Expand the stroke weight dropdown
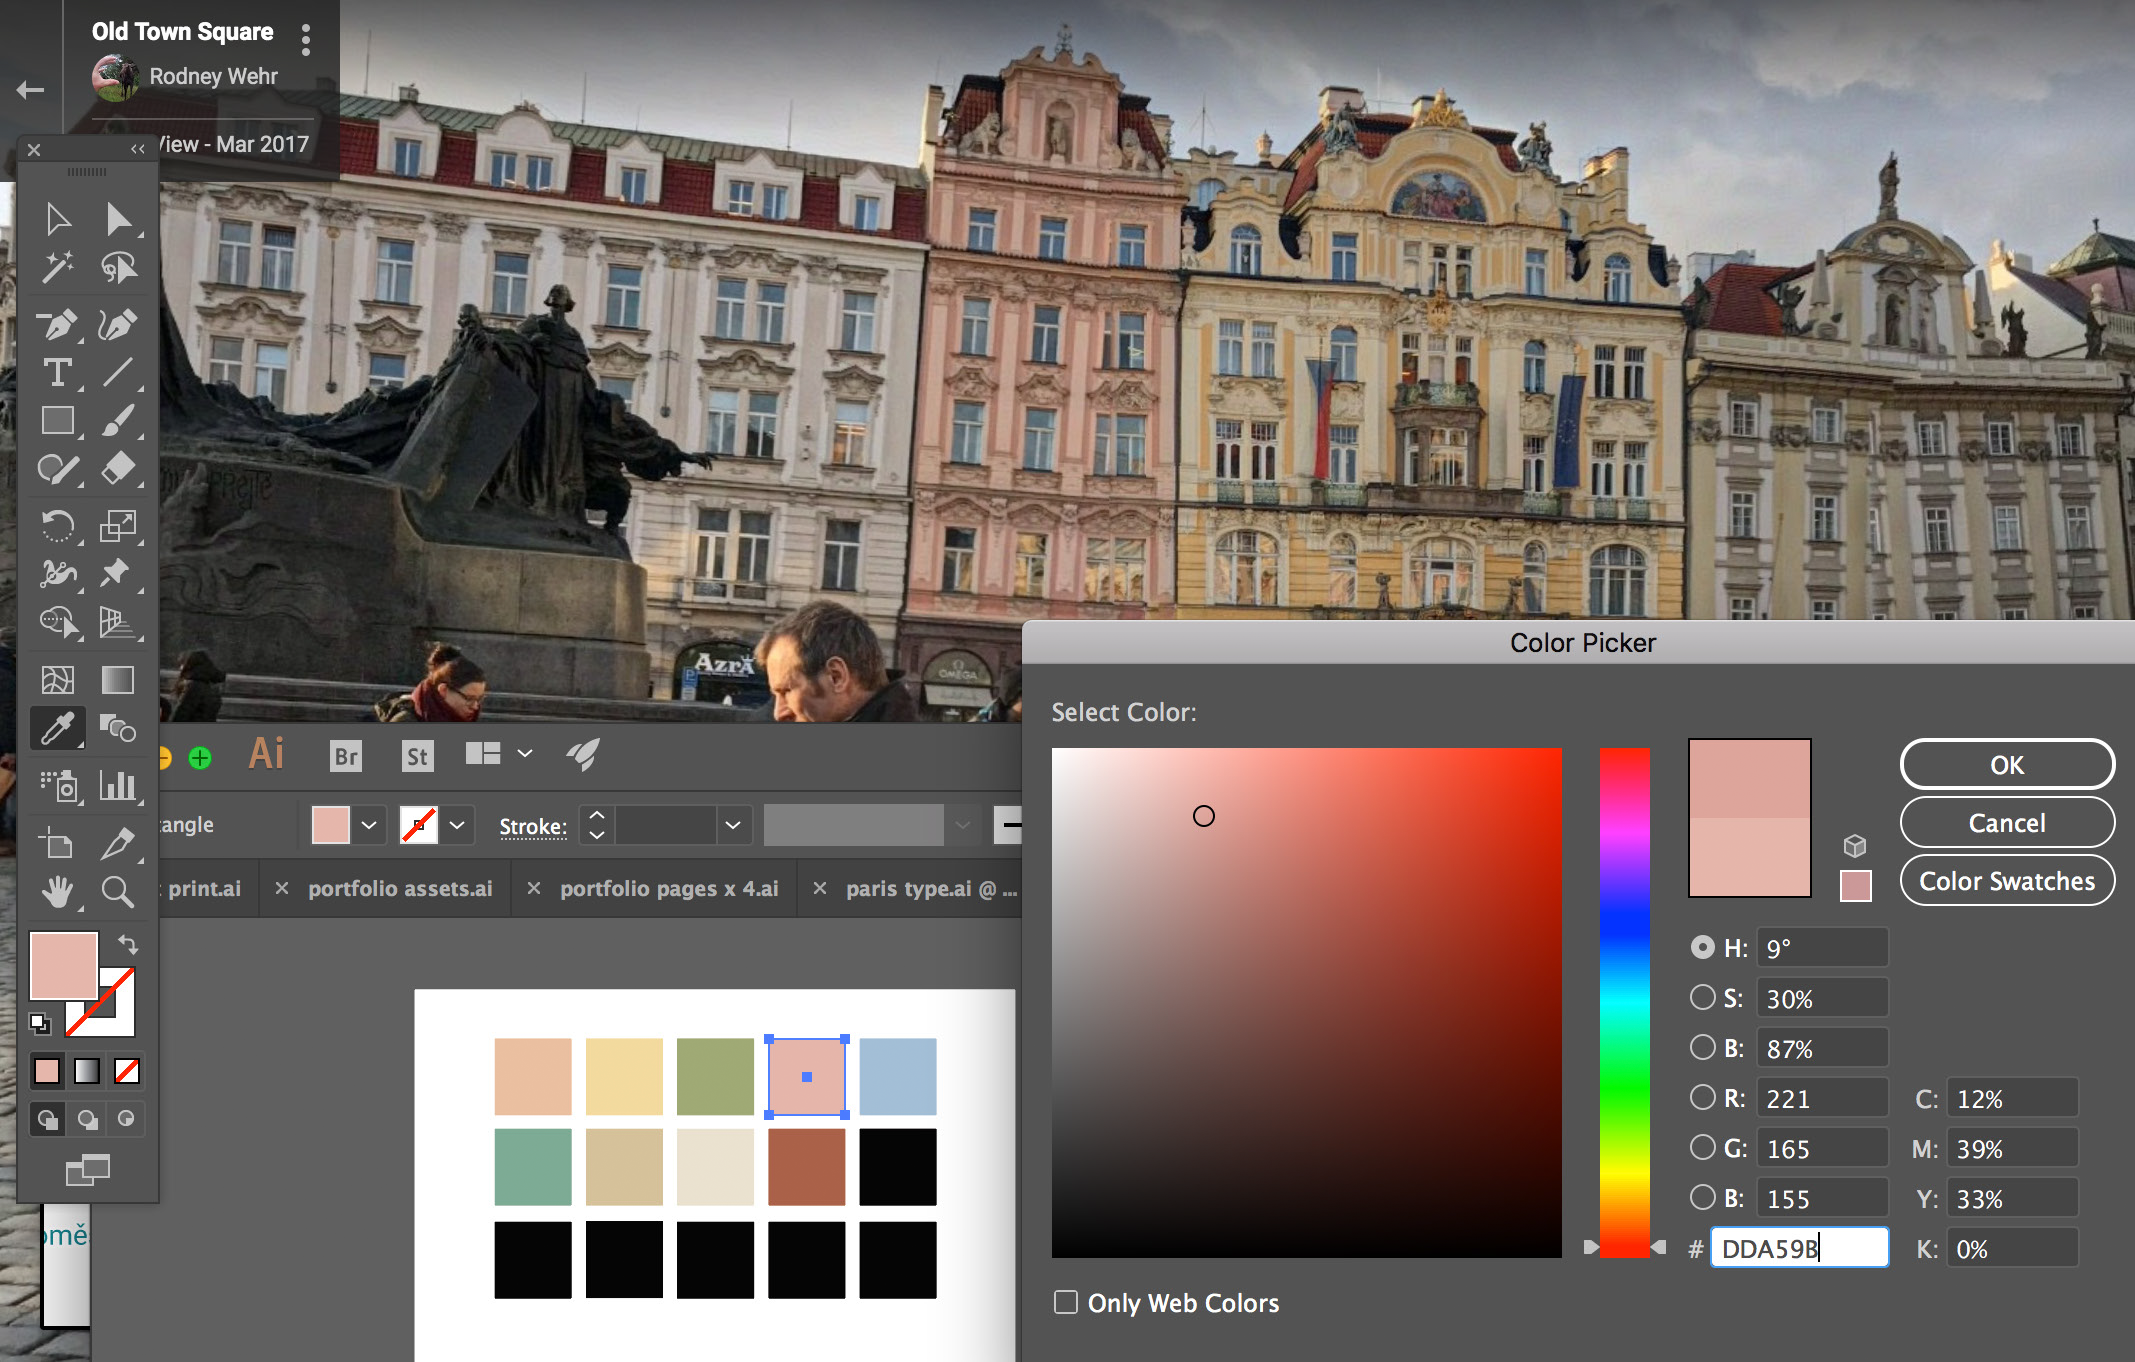 (733, 825)
